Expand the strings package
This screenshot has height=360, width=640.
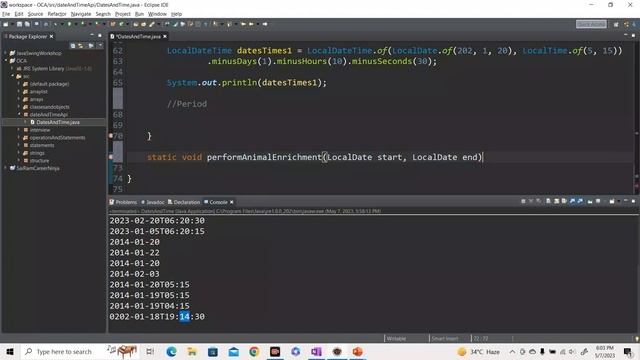click(19, 153)
